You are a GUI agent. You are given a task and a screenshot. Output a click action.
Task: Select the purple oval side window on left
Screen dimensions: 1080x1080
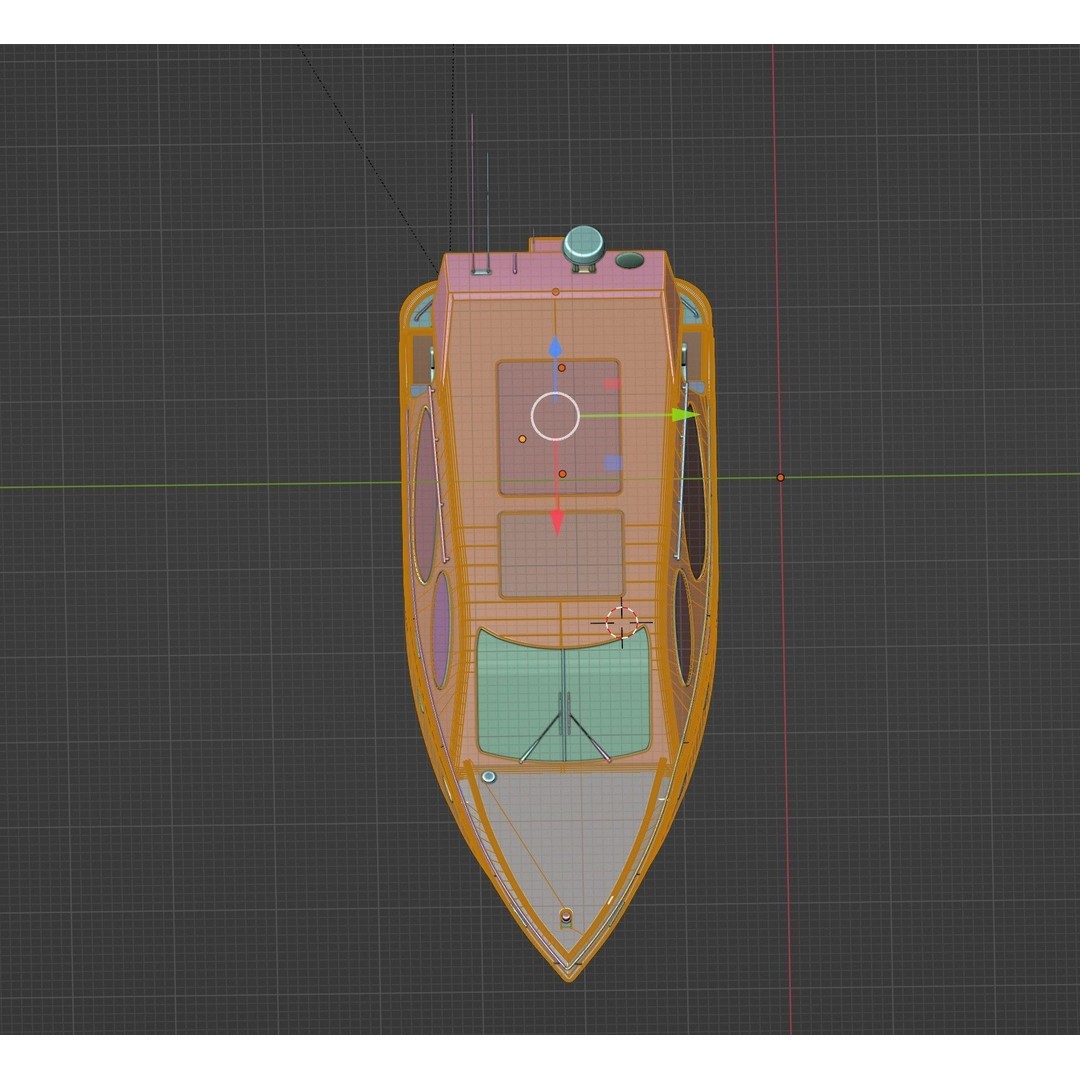442,631
